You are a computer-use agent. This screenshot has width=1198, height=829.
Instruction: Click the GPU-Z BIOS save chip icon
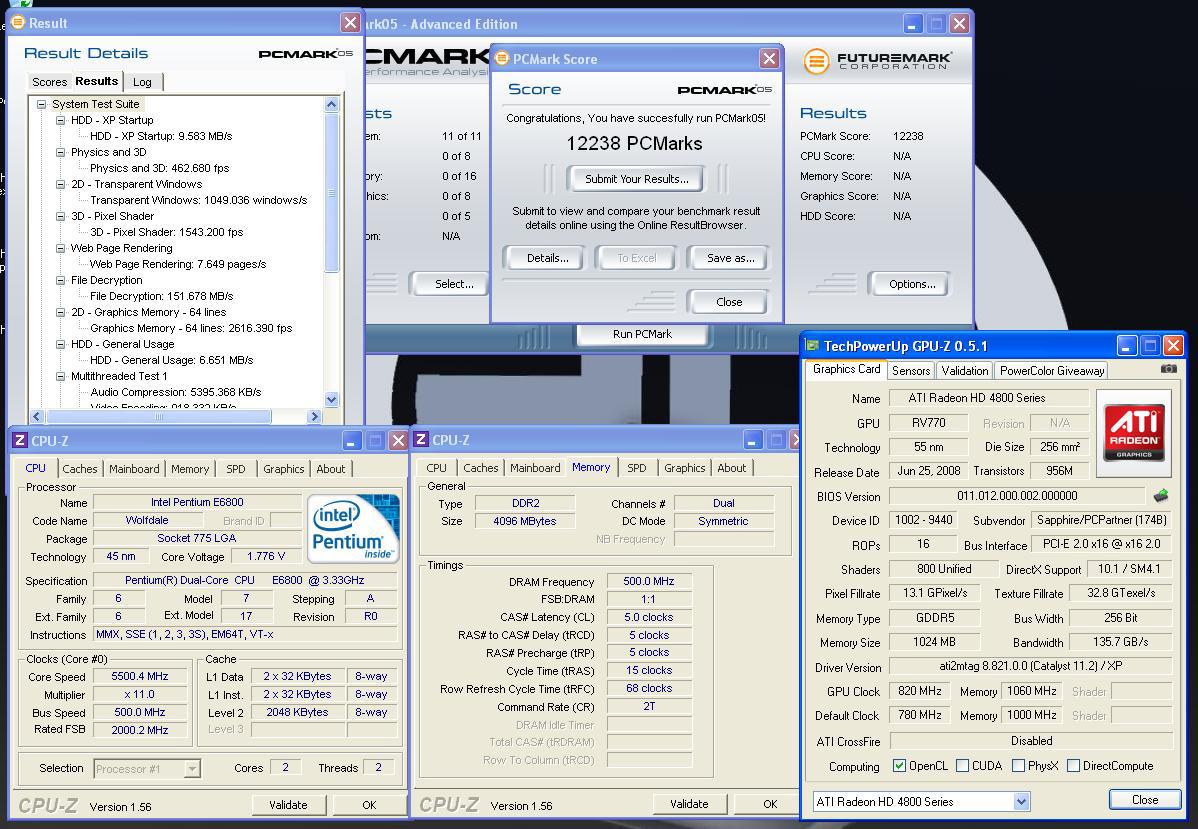tap(1161, 495)
